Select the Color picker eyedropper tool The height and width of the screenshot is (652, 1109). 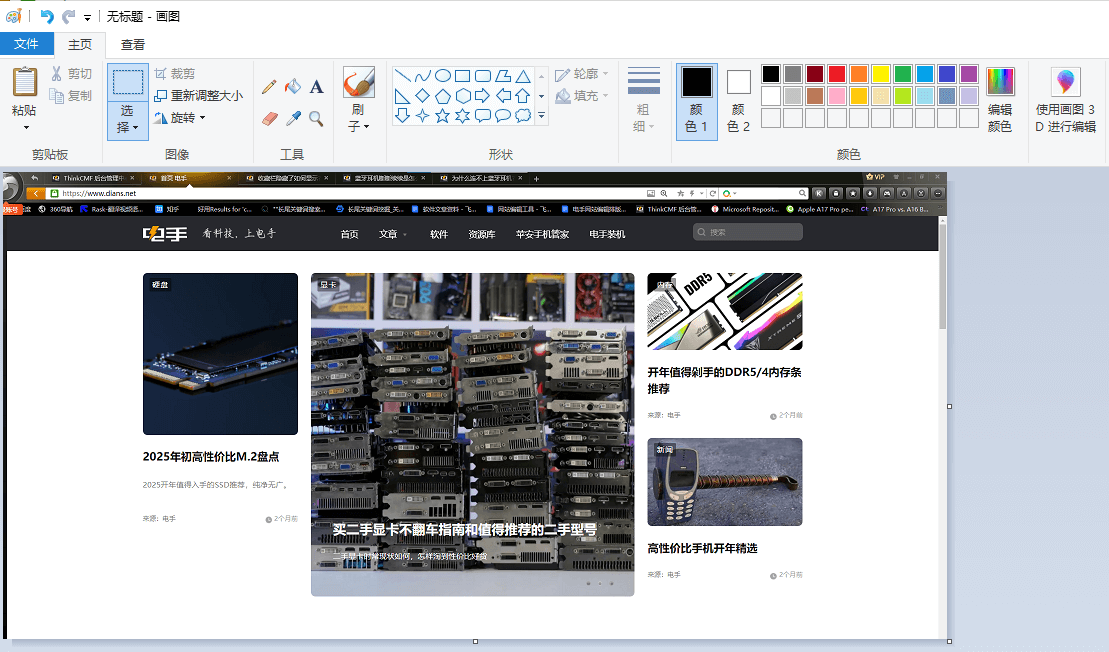tap(294, 117)
